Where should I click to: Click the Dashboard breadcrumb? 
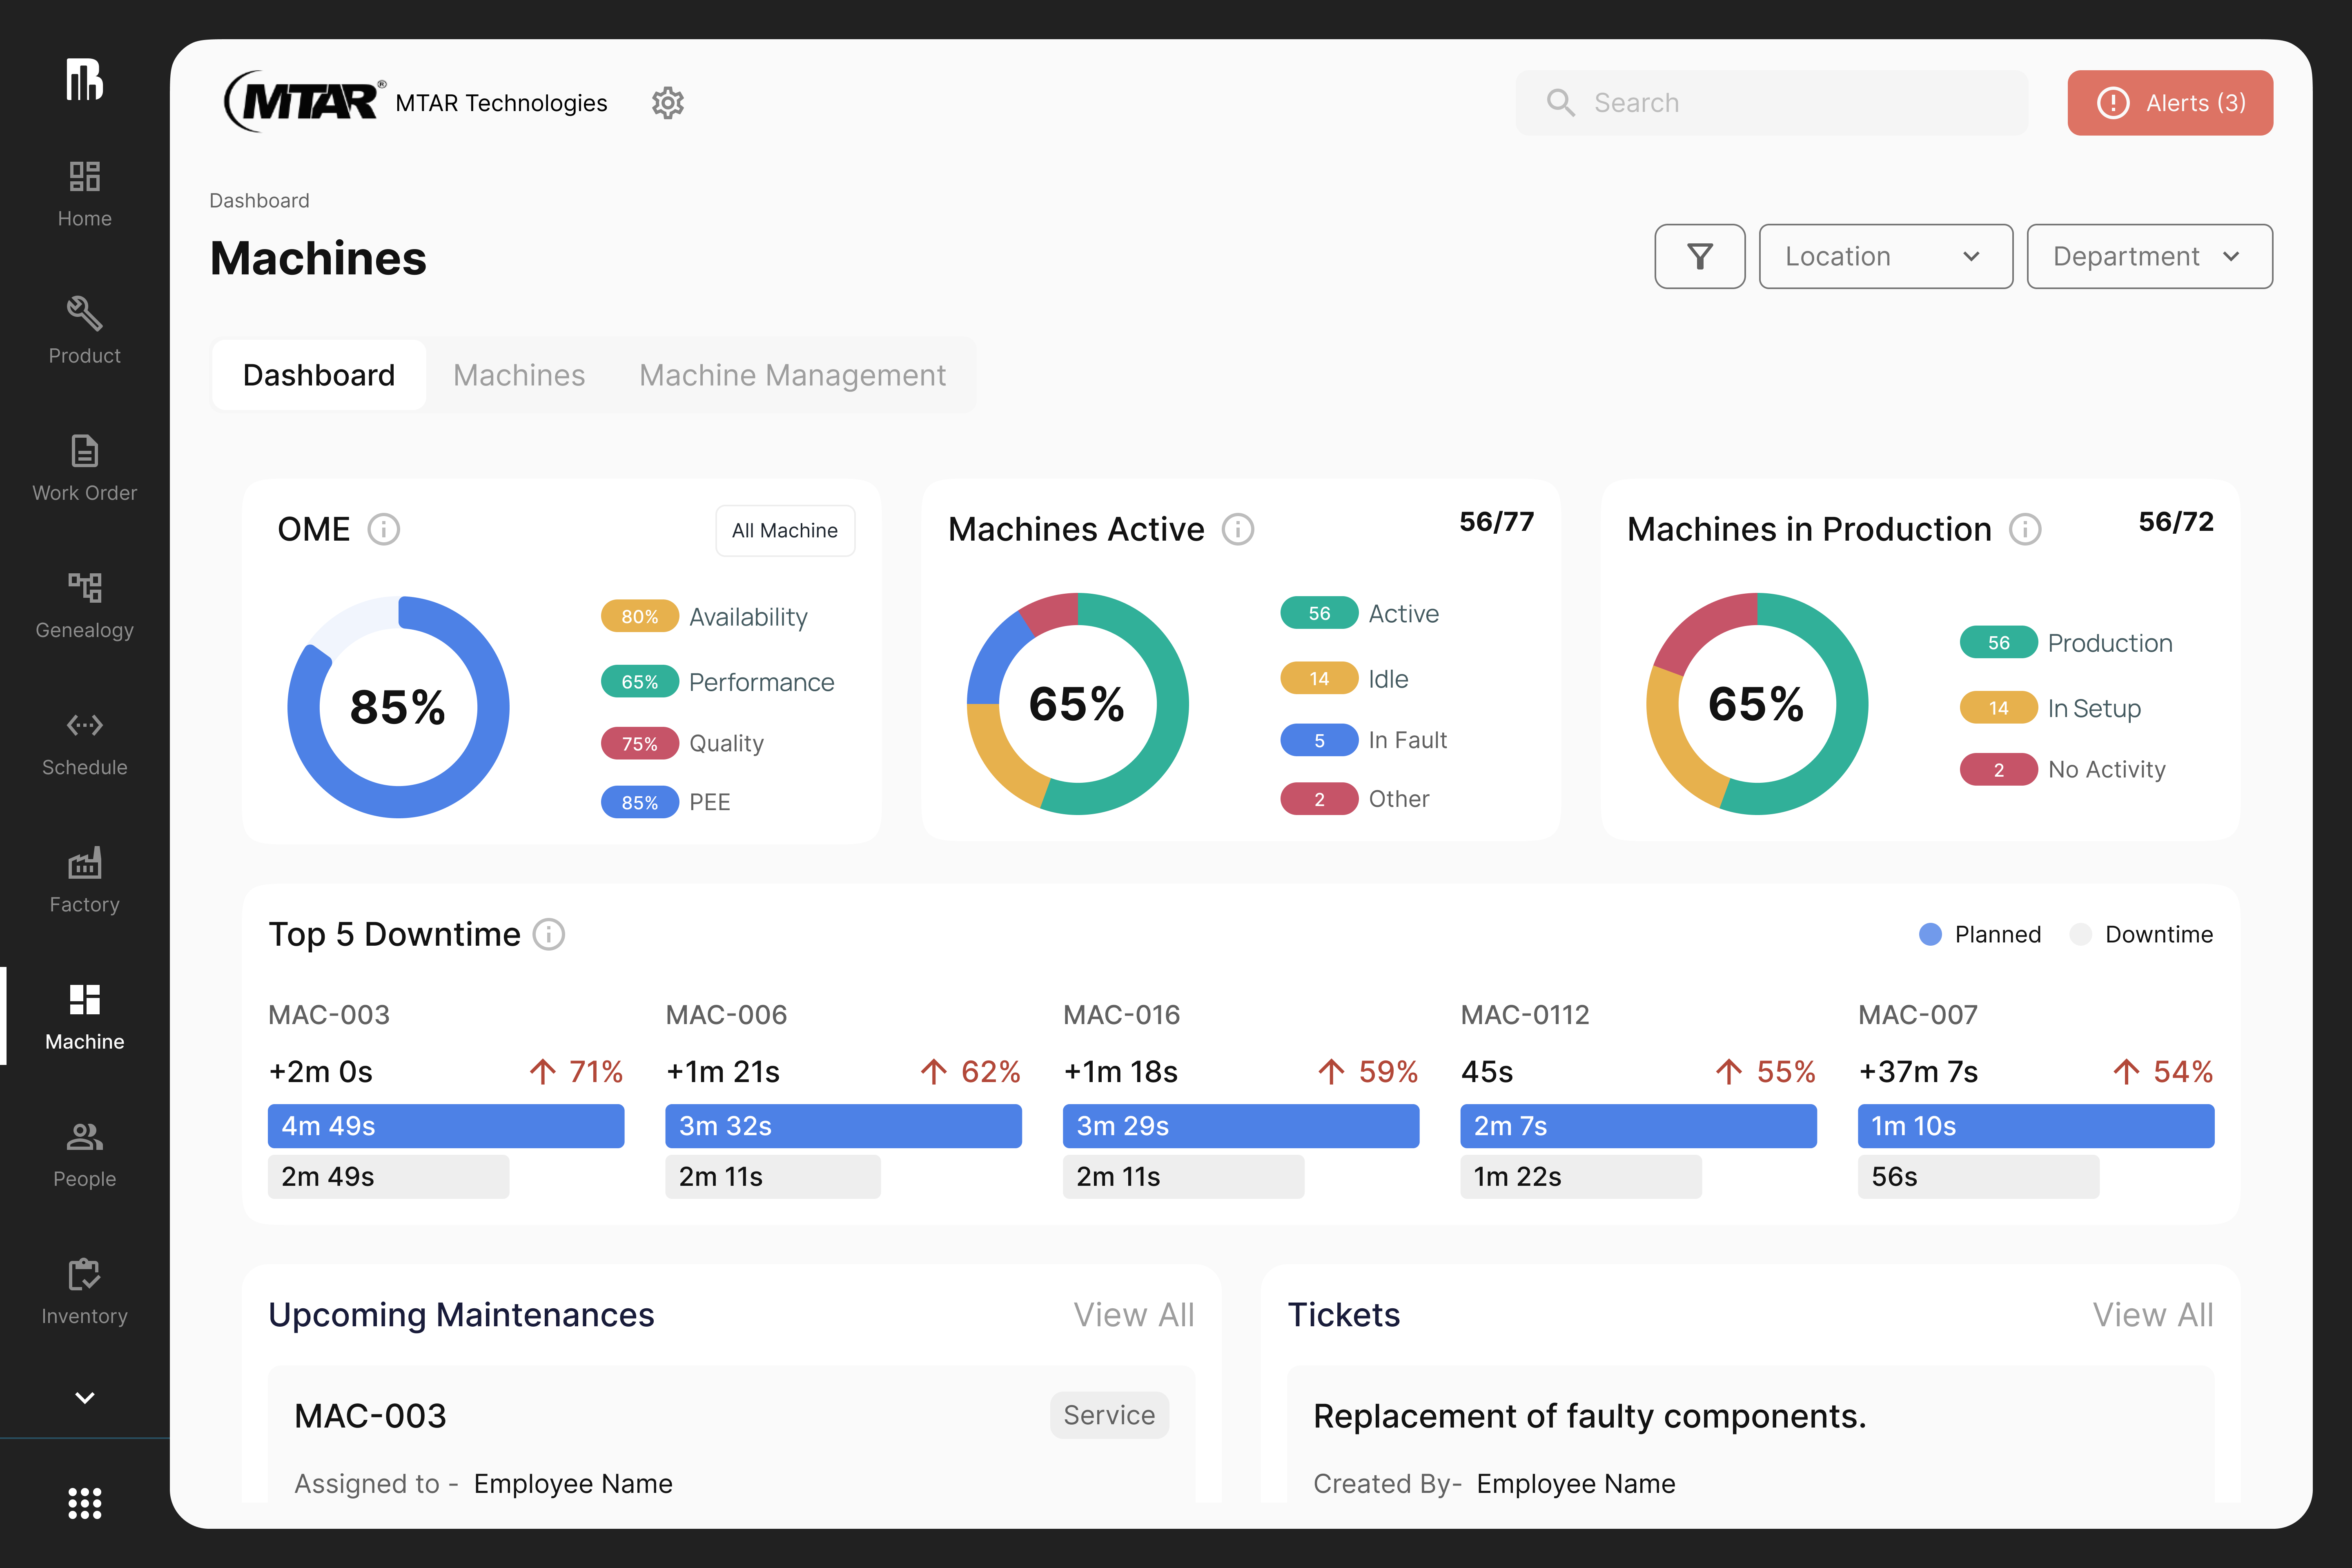point(259,200)
